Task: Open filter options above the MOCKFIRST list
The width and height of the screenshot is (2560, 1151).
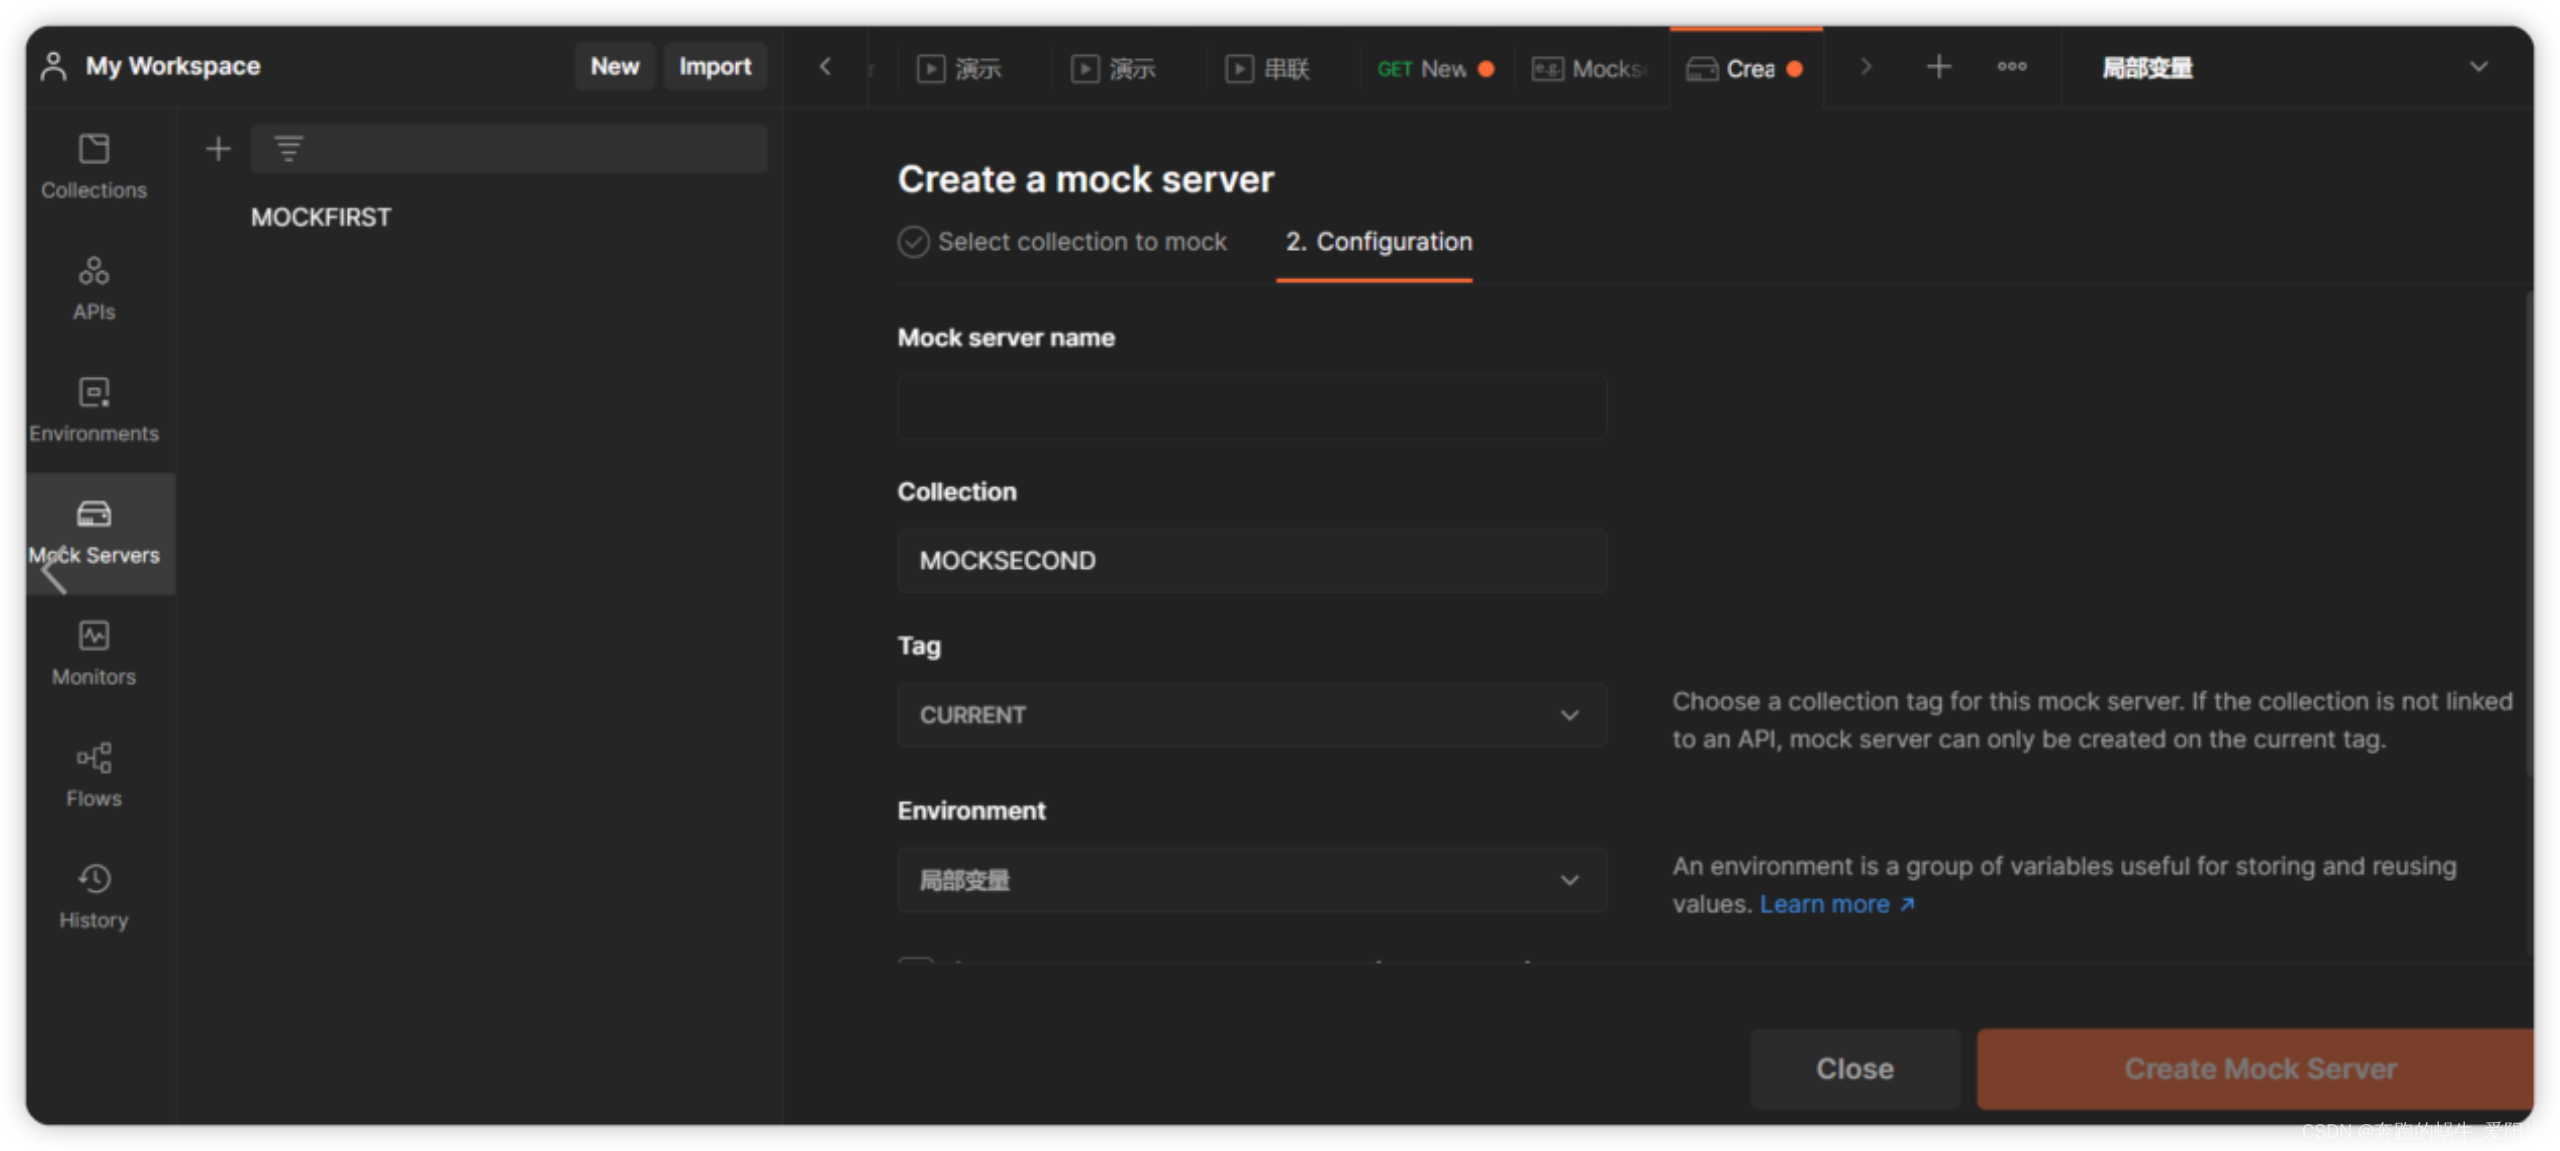Action: (x=287, y=147)
